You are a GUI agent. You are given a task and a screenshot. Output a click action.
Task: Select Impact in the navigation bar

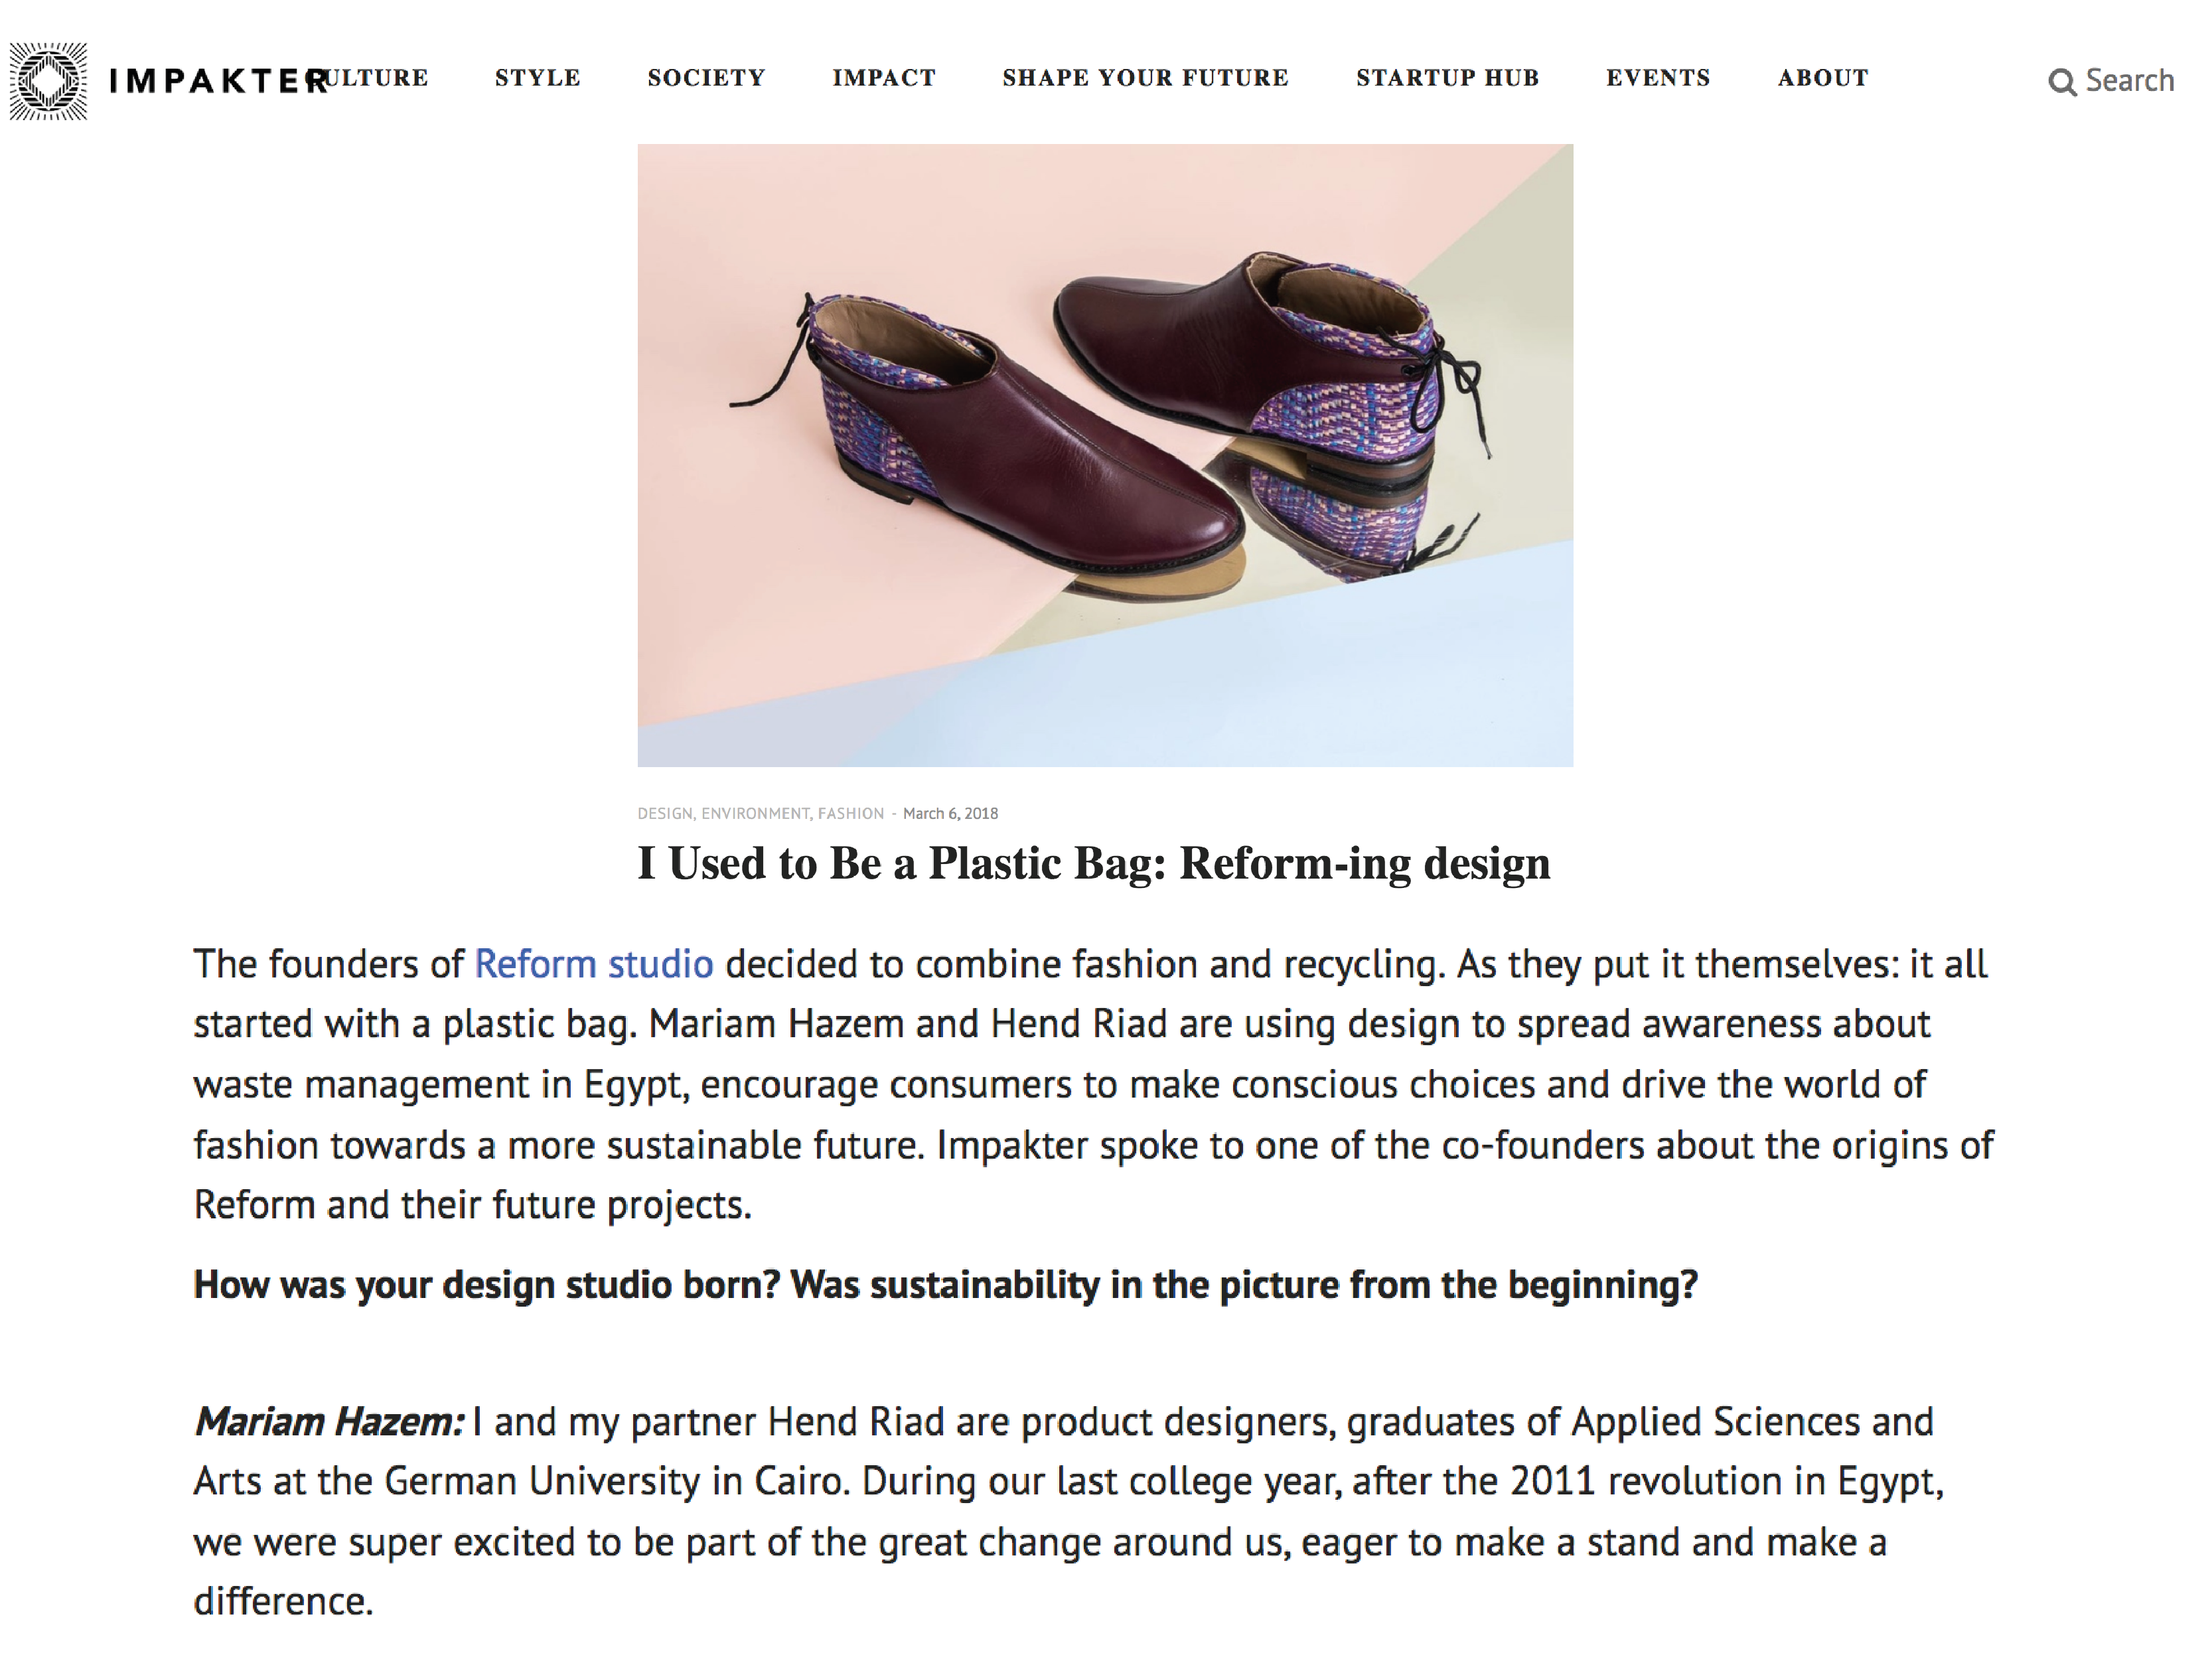[884, 78]
